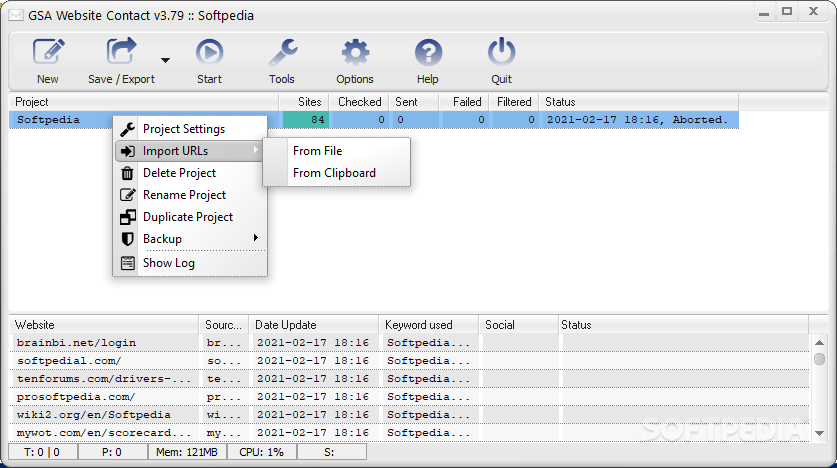Screen dimensions: 837x468
Task: Click the 'S:' status bar panel
Action: click(x=332, y=452)
